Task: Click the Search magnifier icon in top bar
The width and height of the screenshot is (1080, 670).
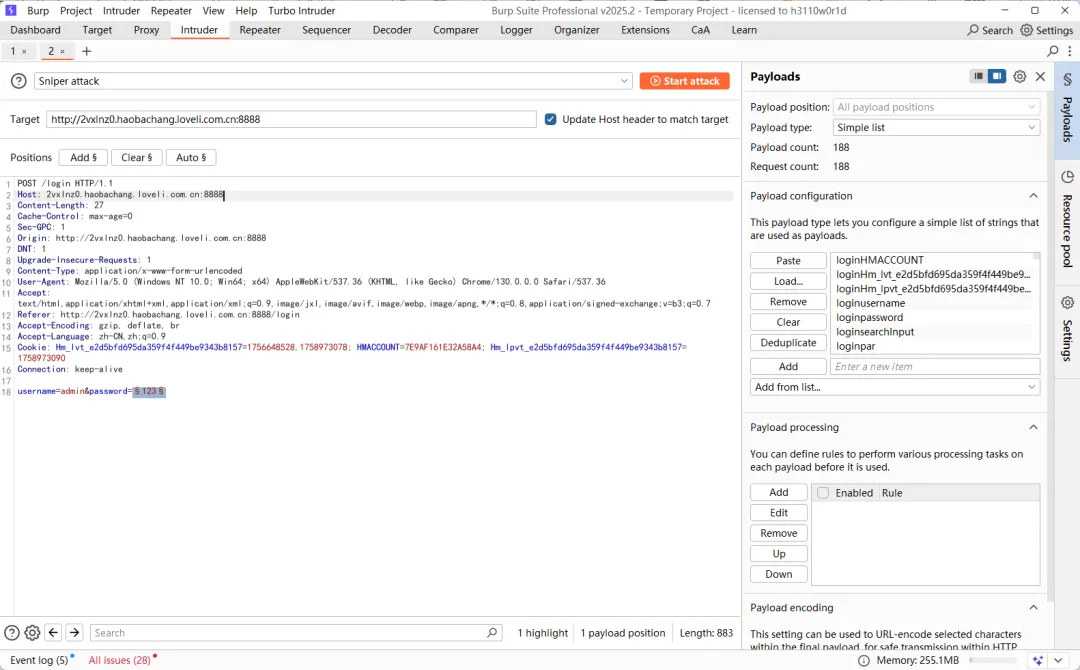Action: (x=973, y=30)
